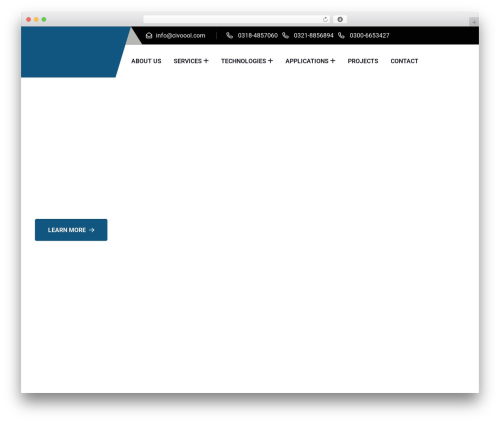Call the number 0321-8856894
This screenshot has height=423, width=500.
click(313, 35)
